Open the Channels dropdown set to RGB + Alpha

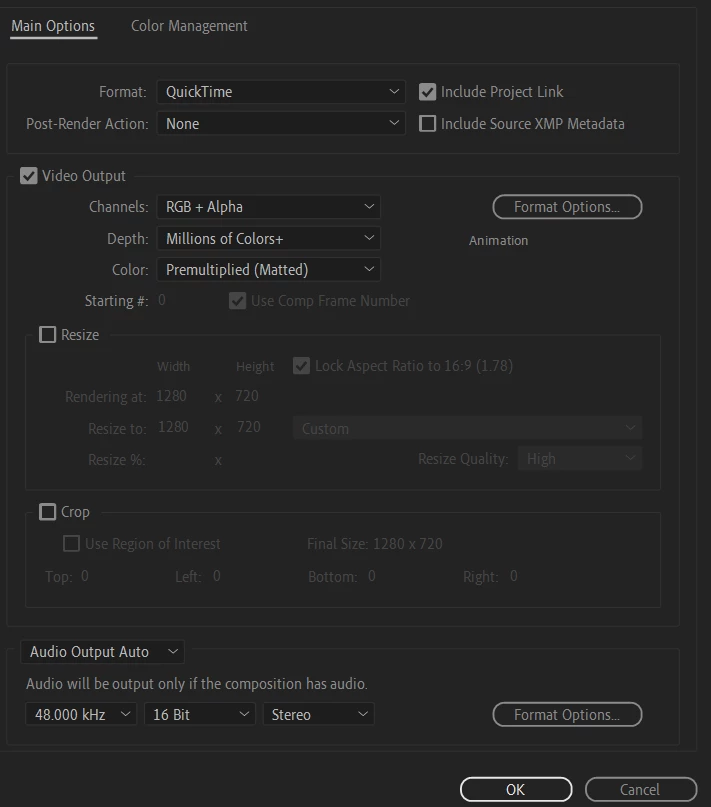(268, 207)
